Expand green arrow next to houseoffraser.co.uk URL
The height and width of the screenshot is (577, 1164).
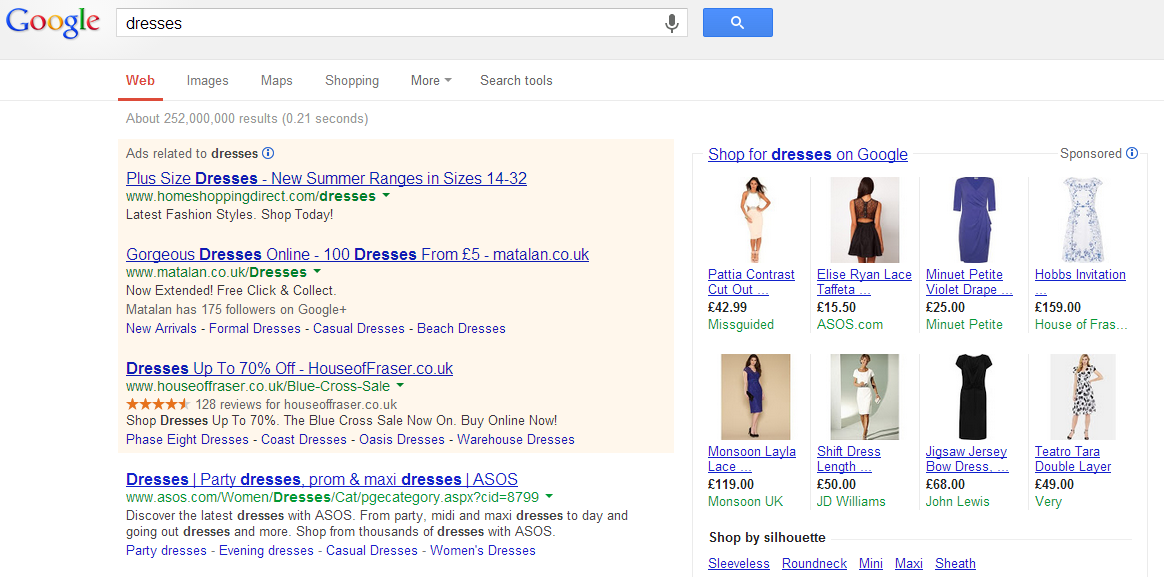pyautogui.click(x=399, y=385)
